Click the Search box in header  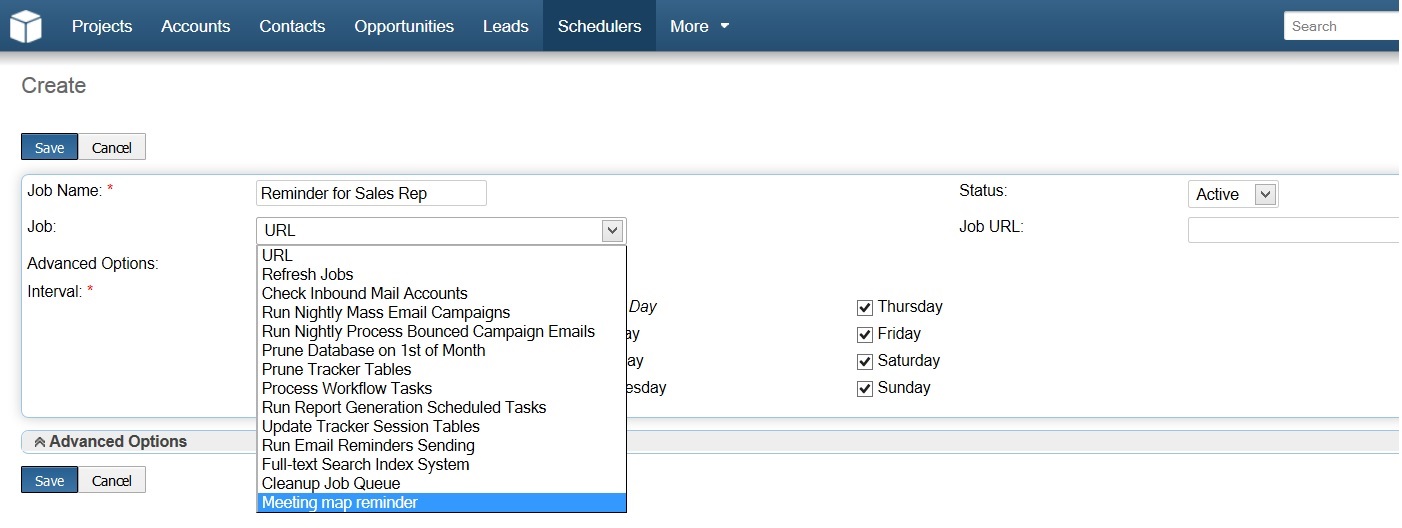click(x=1342, y=26)
